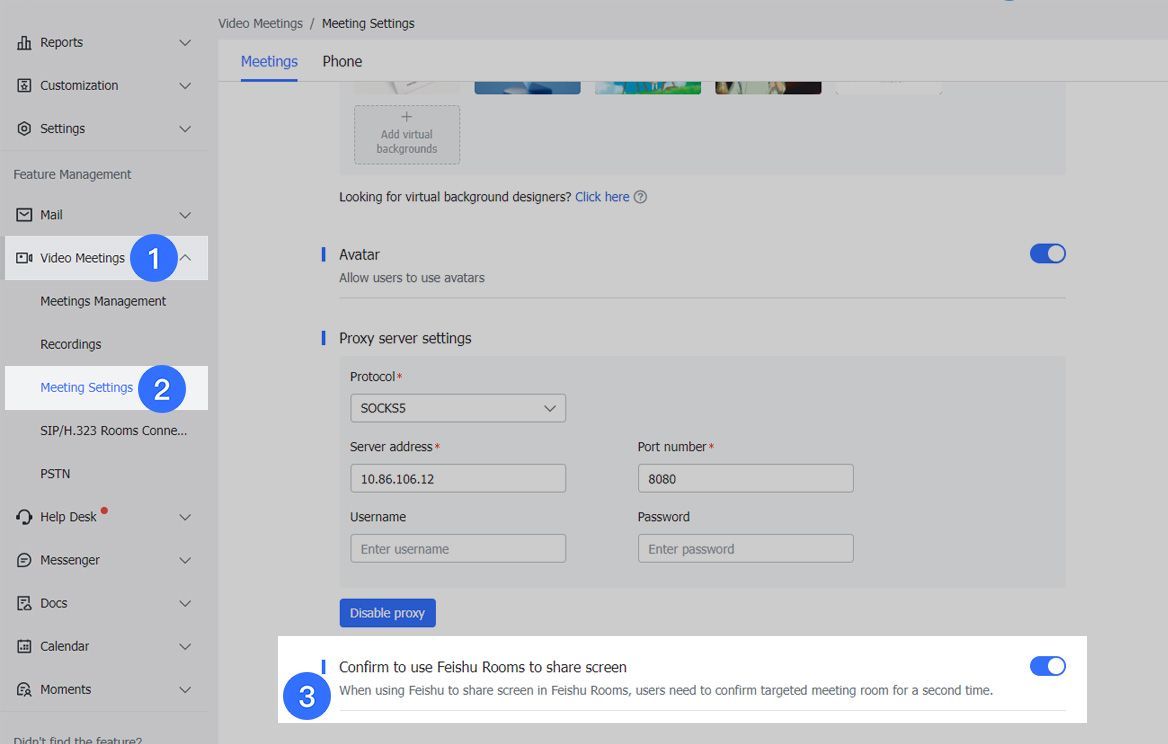Open the virtual background designers Click here link
Image resolution: width=1168 pixels, height=744 pixels.
click(601, 196)
